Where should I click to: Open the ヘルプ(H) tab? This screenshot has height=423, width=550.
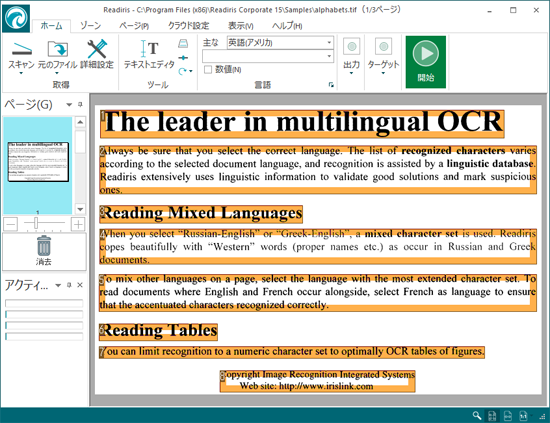pos(287,26)
